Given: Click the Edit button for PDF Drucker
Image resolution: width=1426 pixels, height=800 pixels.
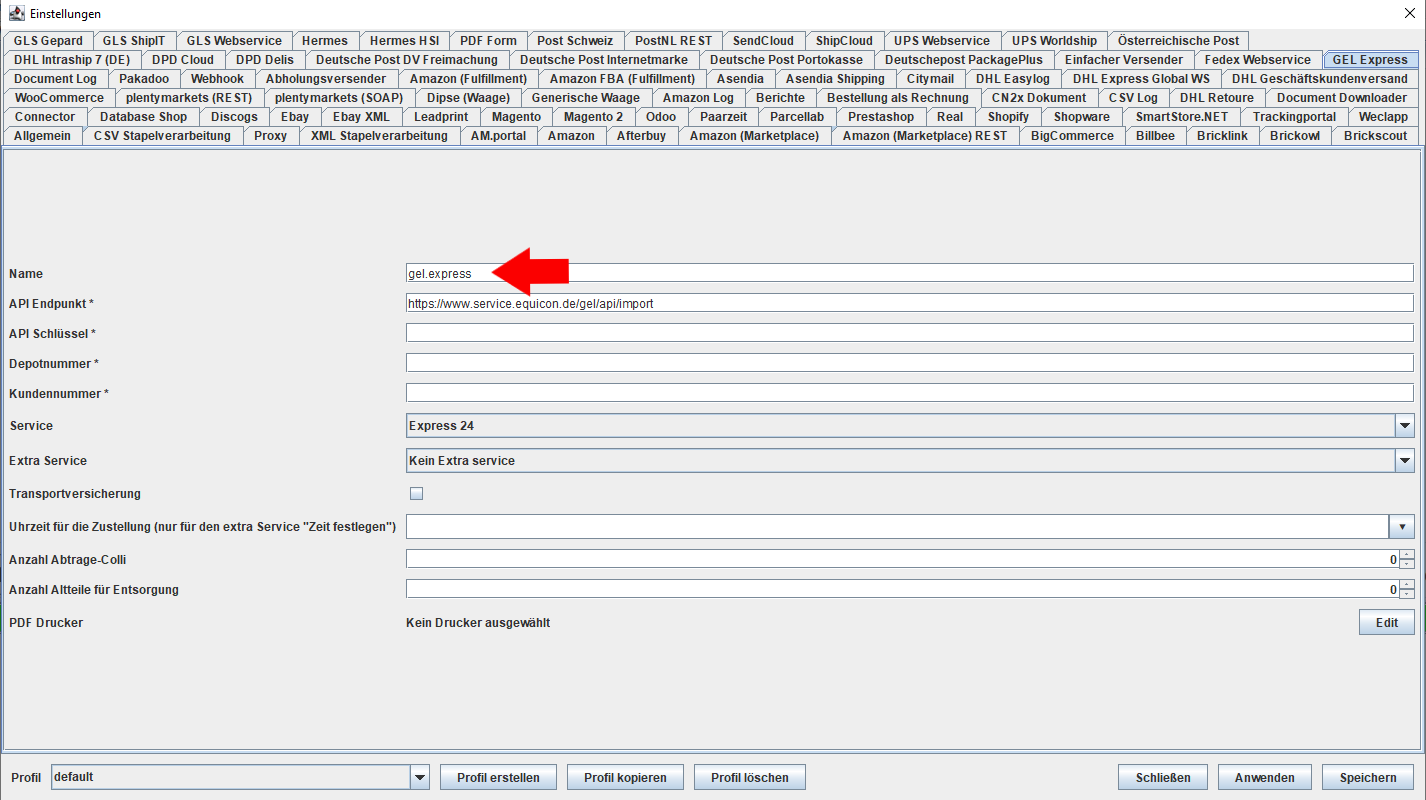Looking at the screenshot, I should (x=1387, y=622).
